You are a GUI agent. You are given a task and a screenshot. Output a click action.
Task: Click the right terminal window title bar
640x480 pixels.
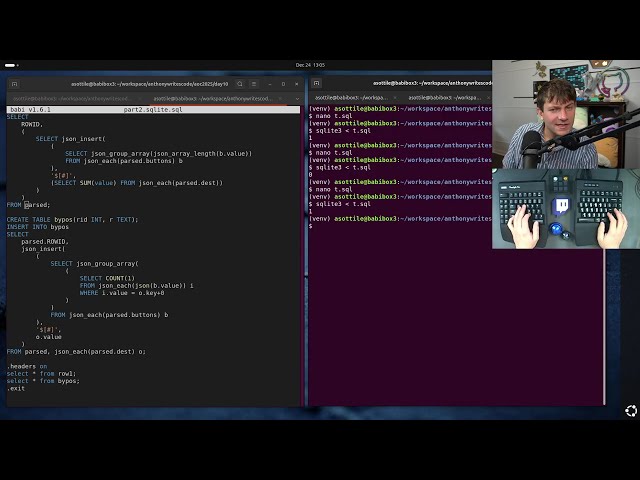tap(432, 83)
